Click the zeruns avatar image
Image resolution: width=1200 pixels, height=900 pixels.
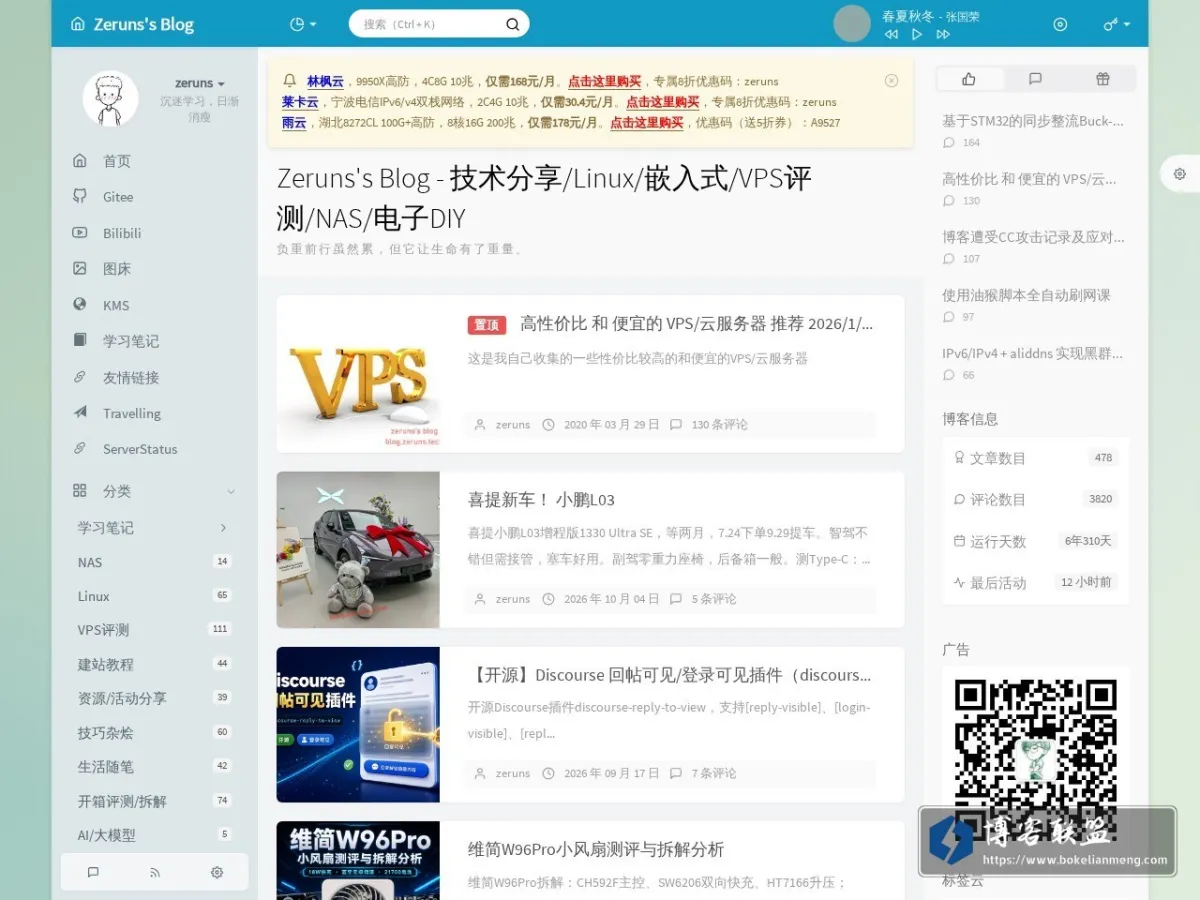click(110, 98)
